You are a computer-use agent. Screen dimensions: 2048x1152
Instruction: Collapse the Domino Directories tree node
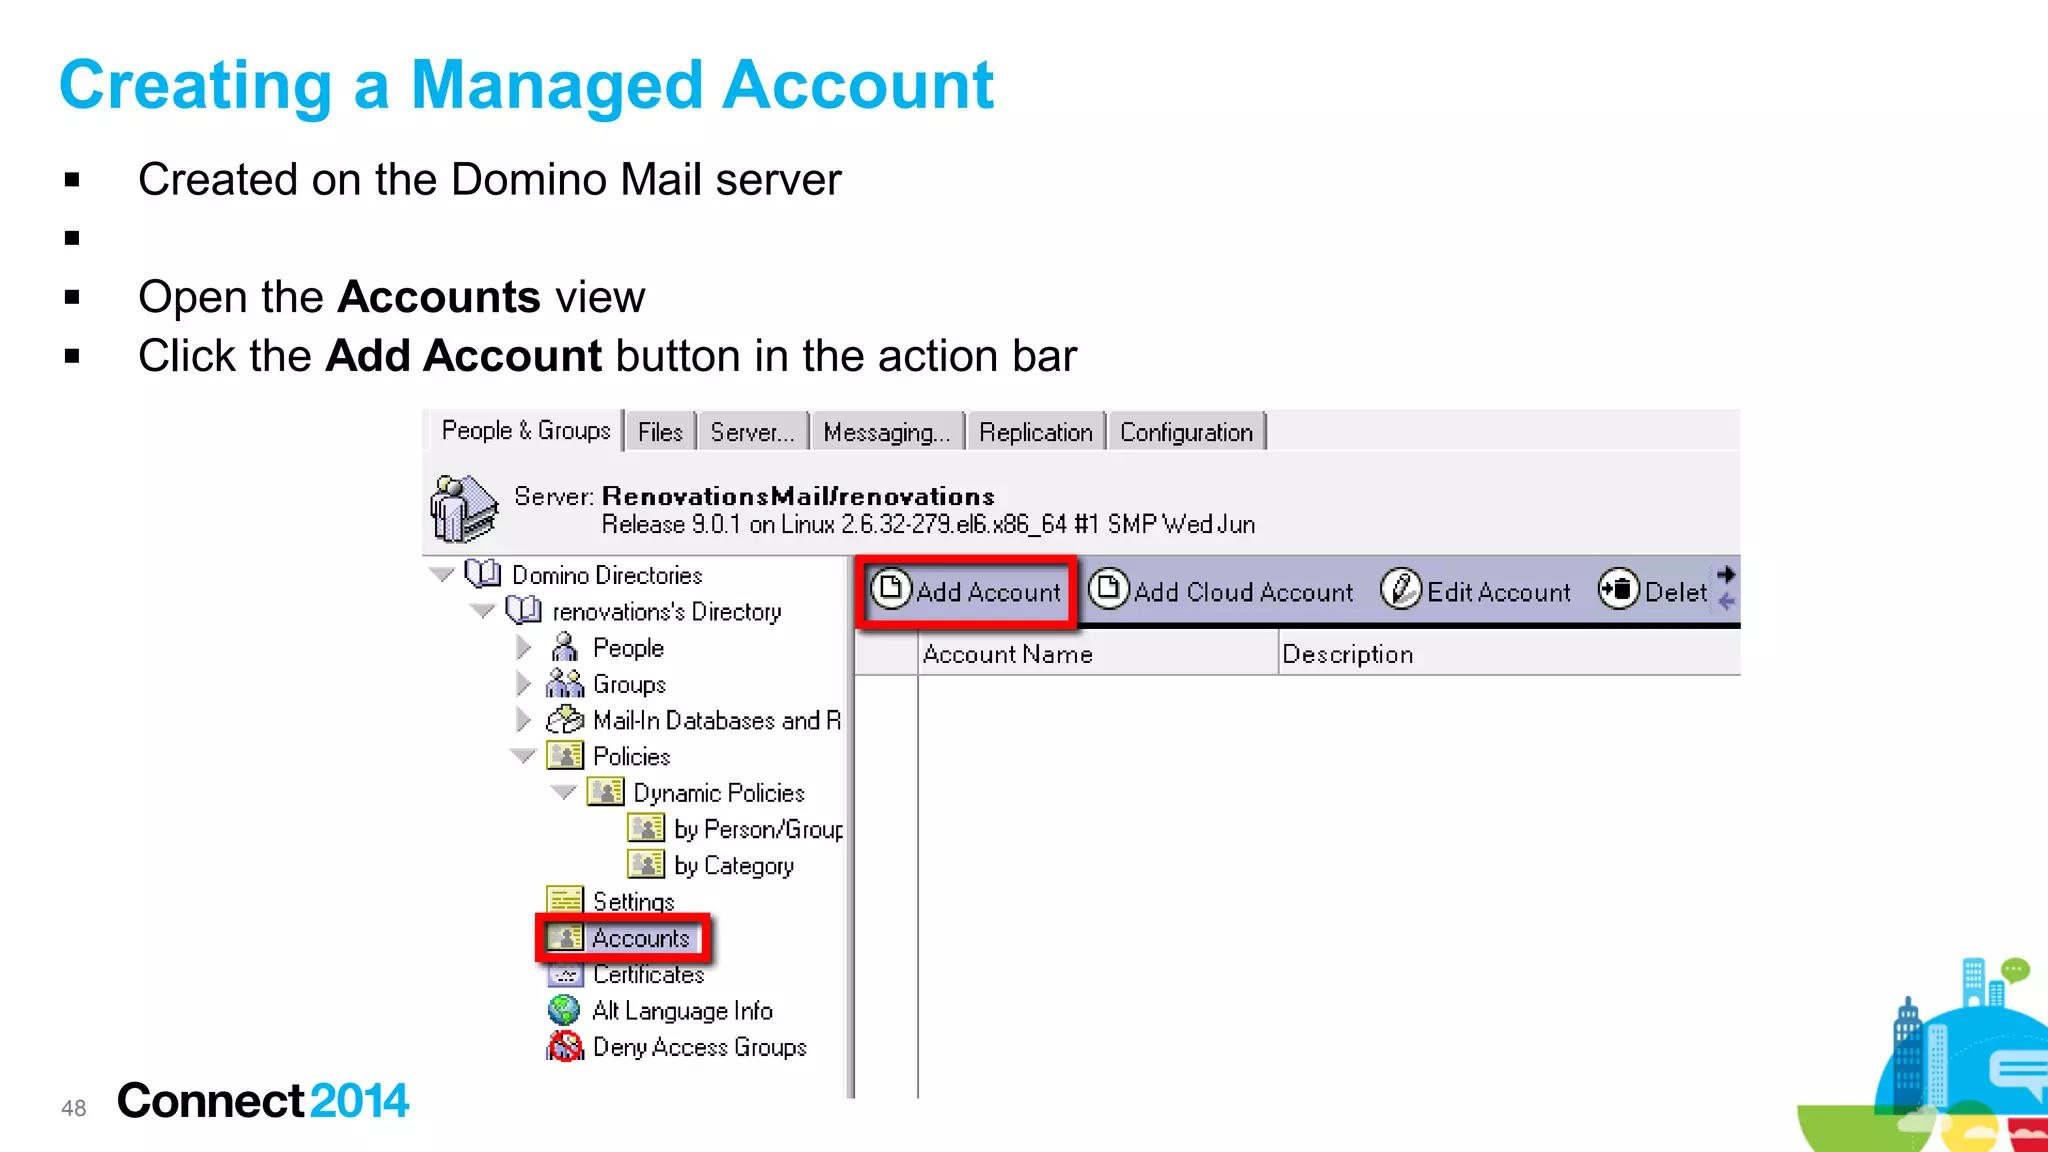pos(442,575)
